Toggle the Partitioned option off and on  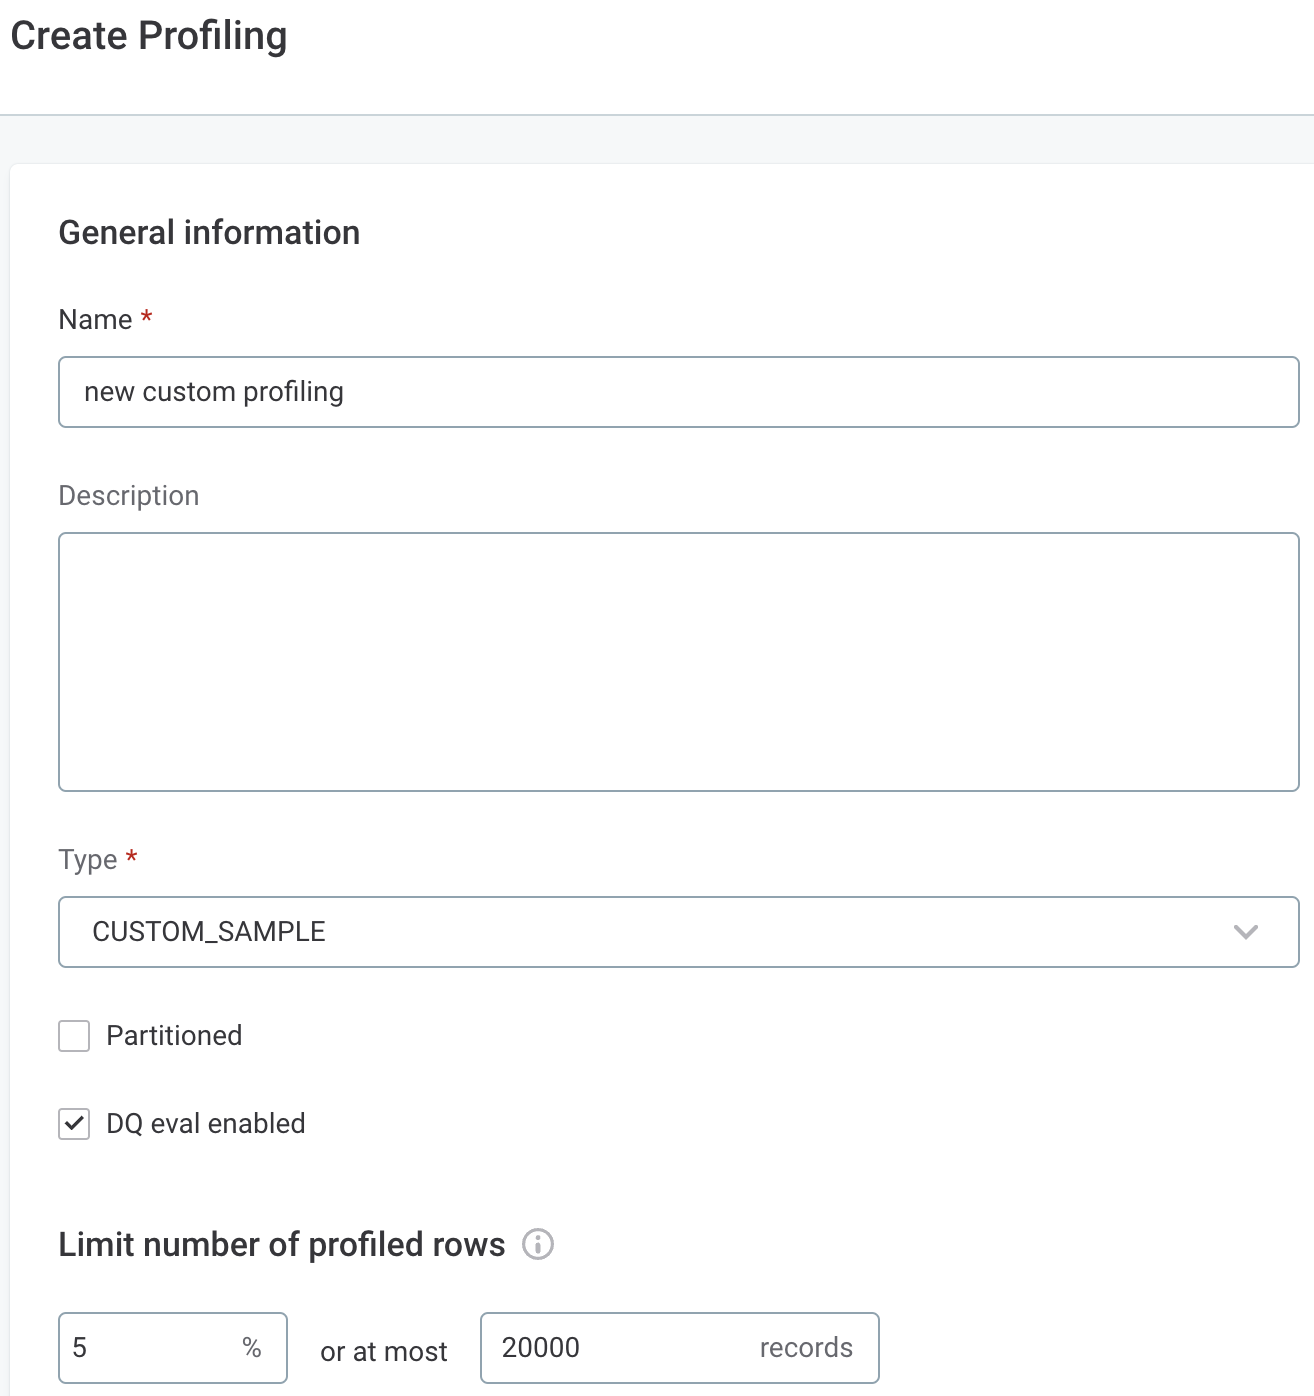click(73, 1036)
